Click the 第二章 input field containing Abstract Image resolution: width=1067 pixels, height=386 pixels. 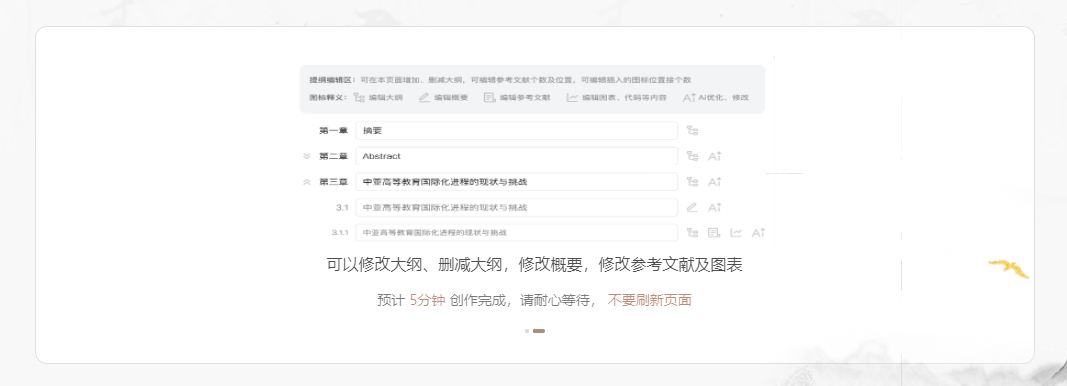click(516, 156)
